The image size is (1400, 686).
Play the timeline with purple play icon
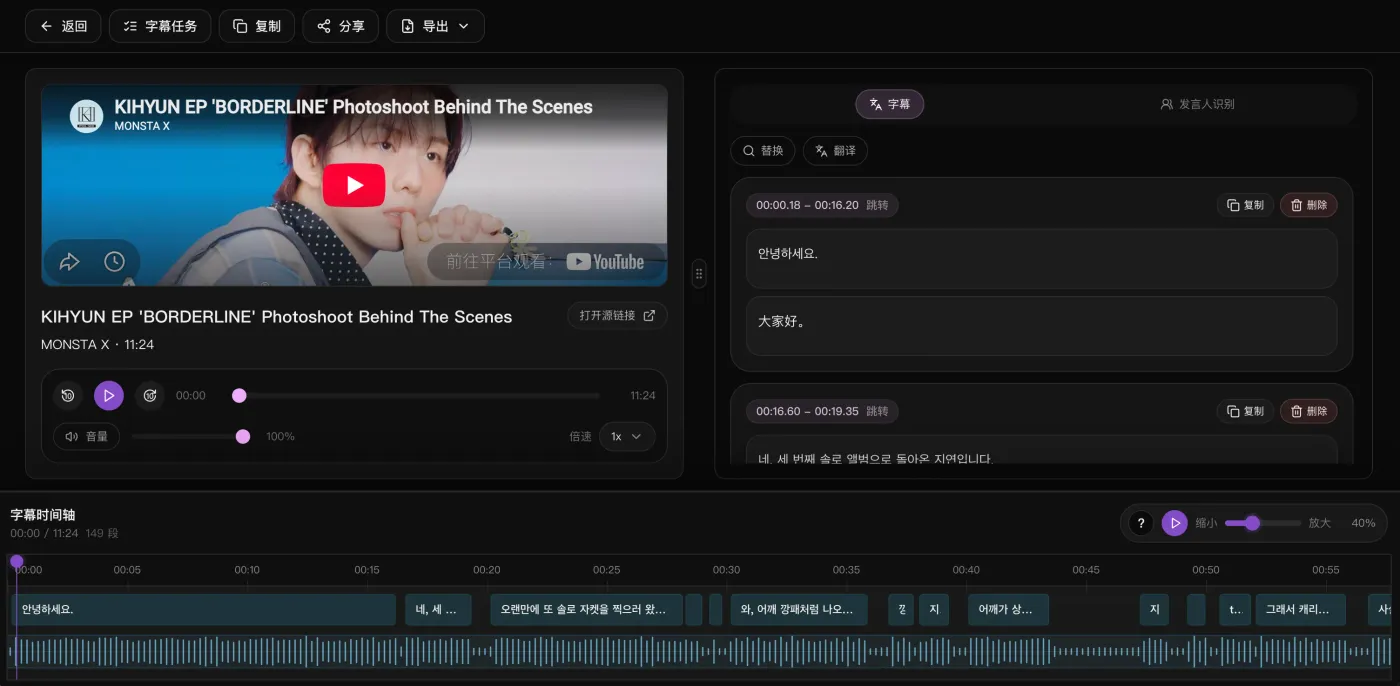coord(1174,523)
